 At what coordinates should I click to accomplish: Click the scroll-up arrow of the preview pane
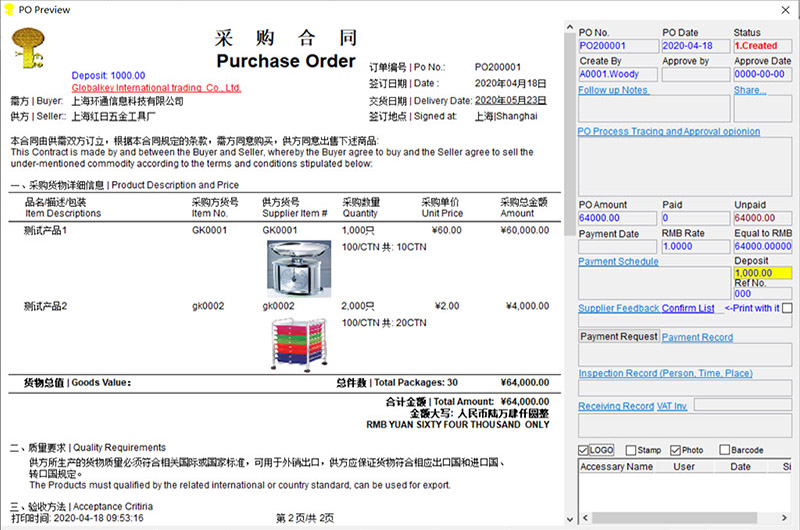click(569, 25)
